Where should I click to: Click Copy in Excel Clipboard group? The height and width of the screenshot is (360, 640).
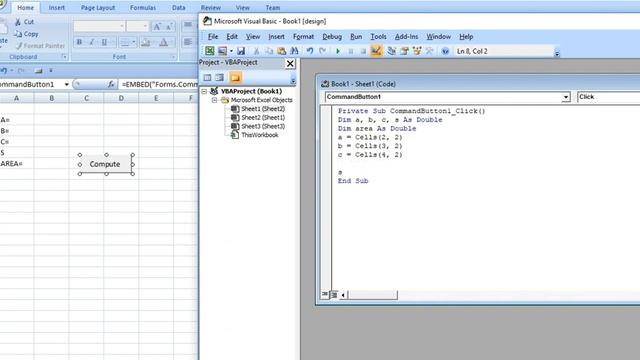[x=27, y=34]
